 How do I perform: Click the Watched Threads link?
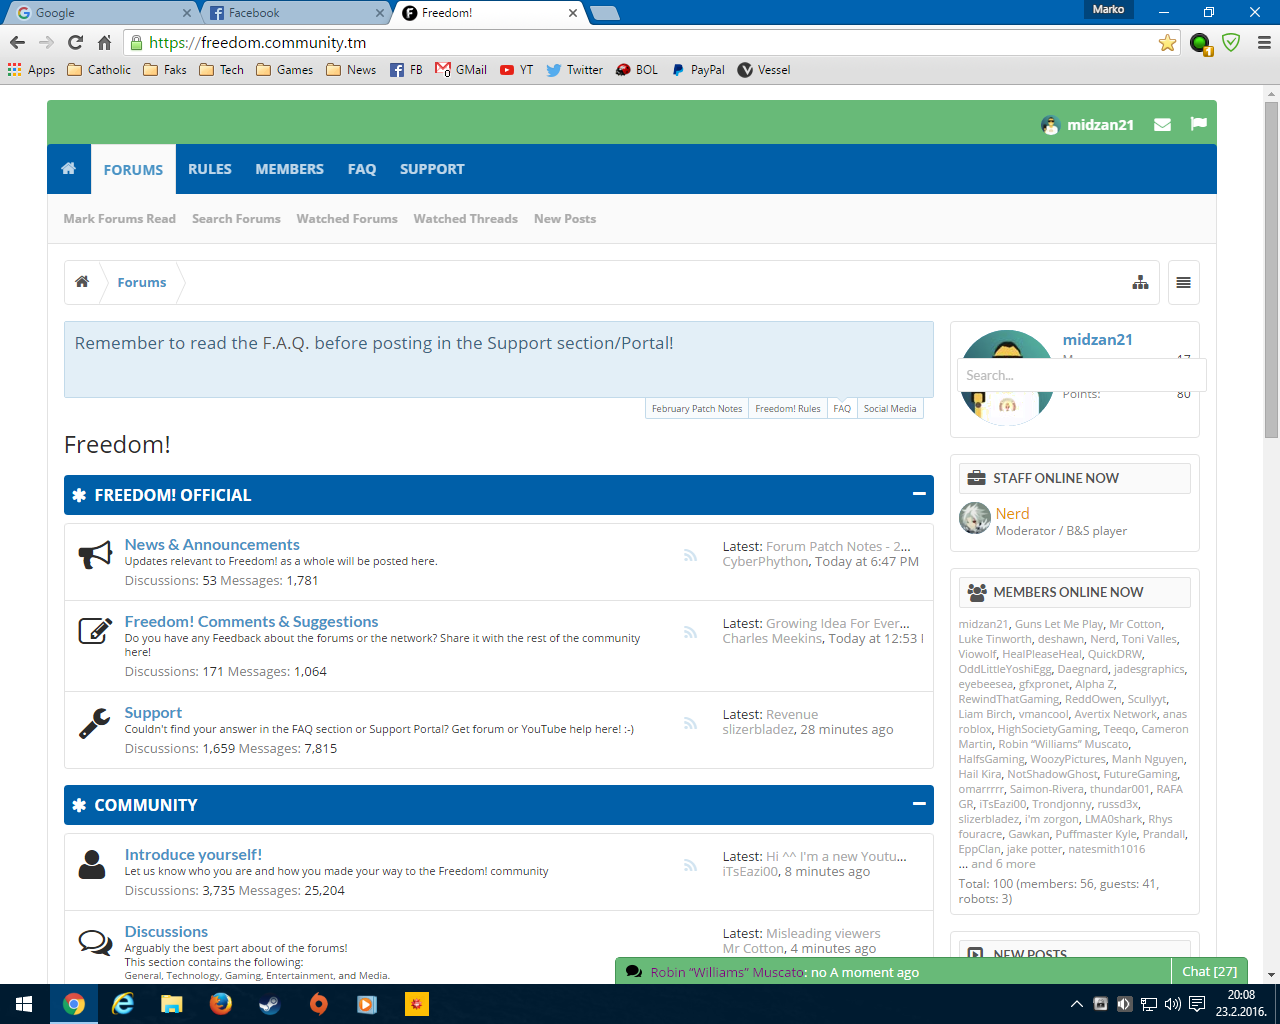(x=465, y=219)
